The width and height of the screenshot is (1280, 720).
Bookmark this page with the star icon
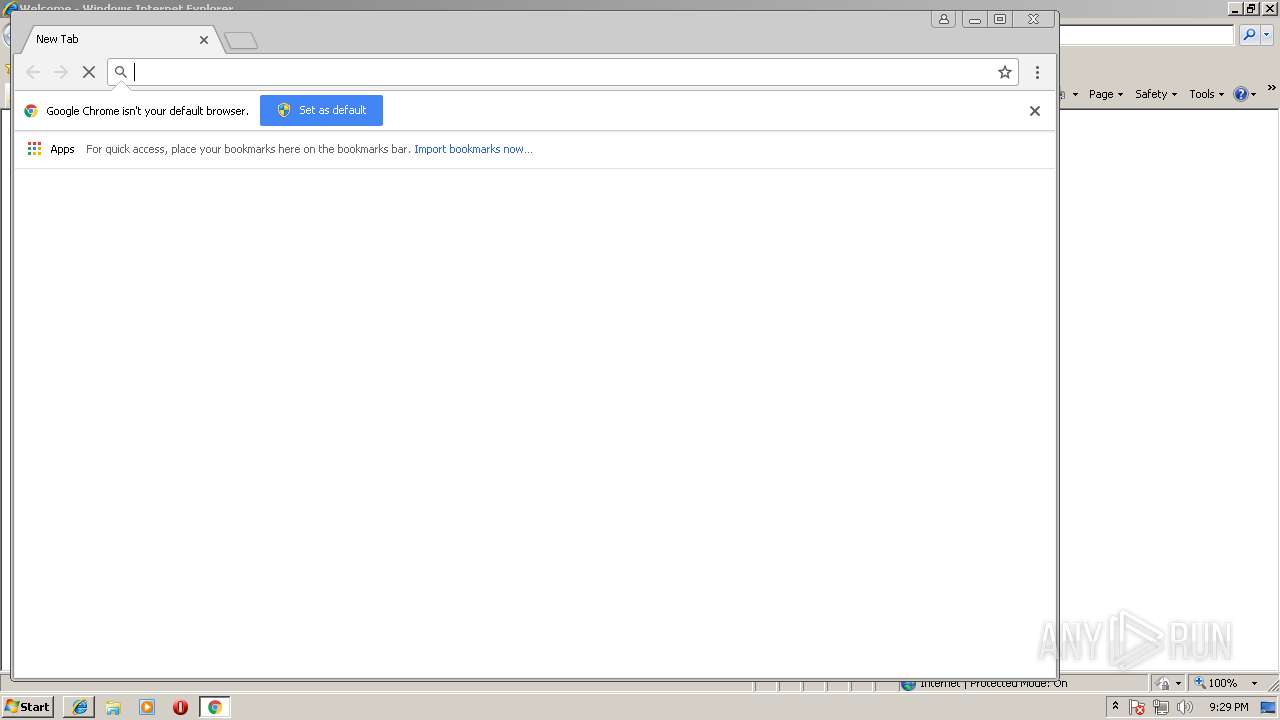(1005, 72)
